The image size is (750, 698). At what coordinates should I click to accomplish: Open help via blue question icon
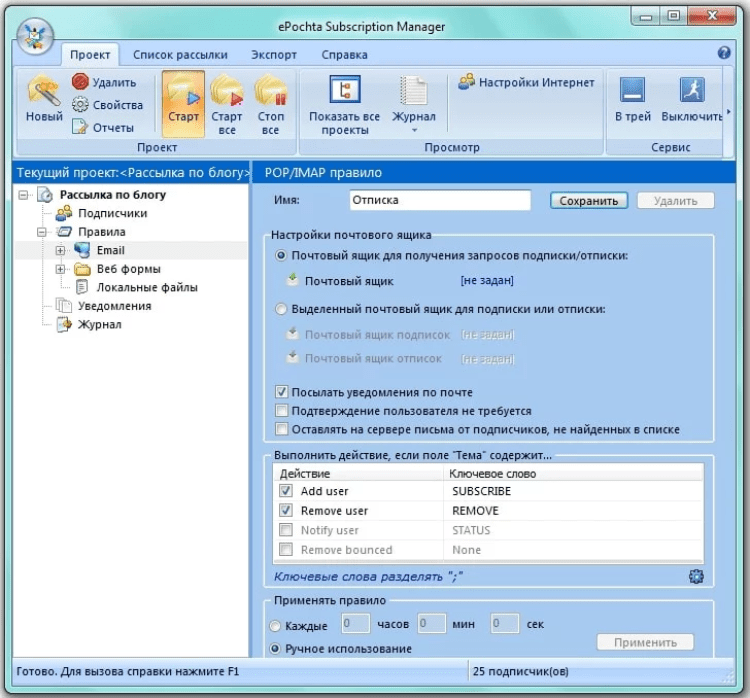coord(724,53)
